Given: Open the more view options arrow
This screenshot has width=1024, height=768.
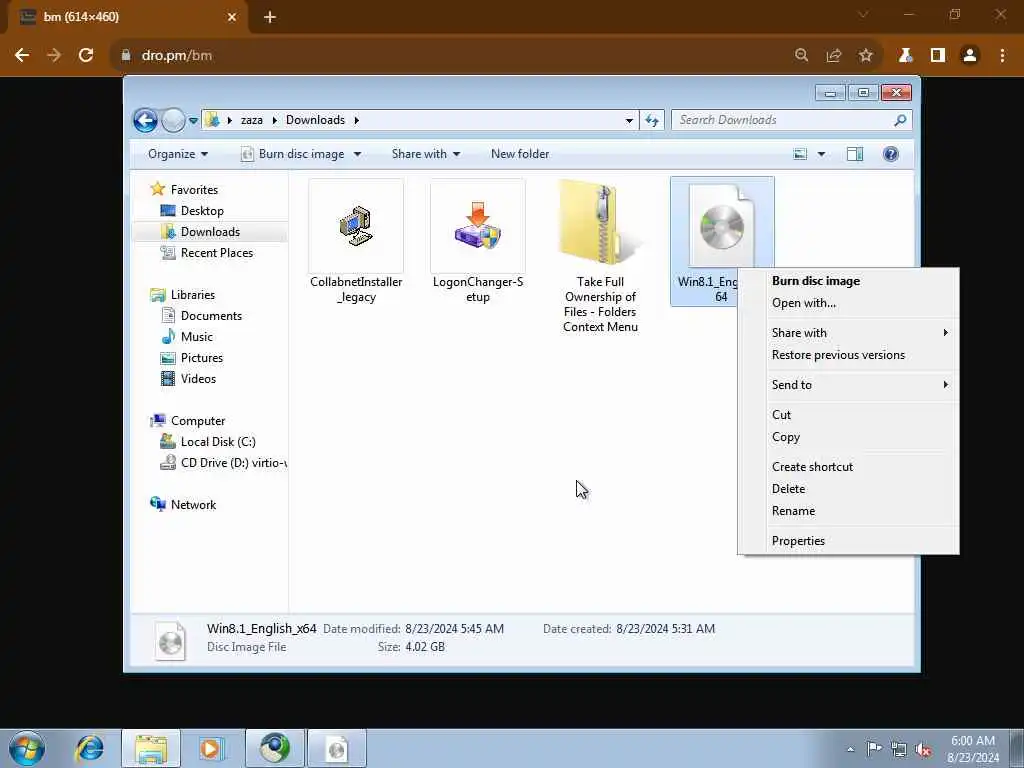Looking at the screenshot, I should pos(822,154).
